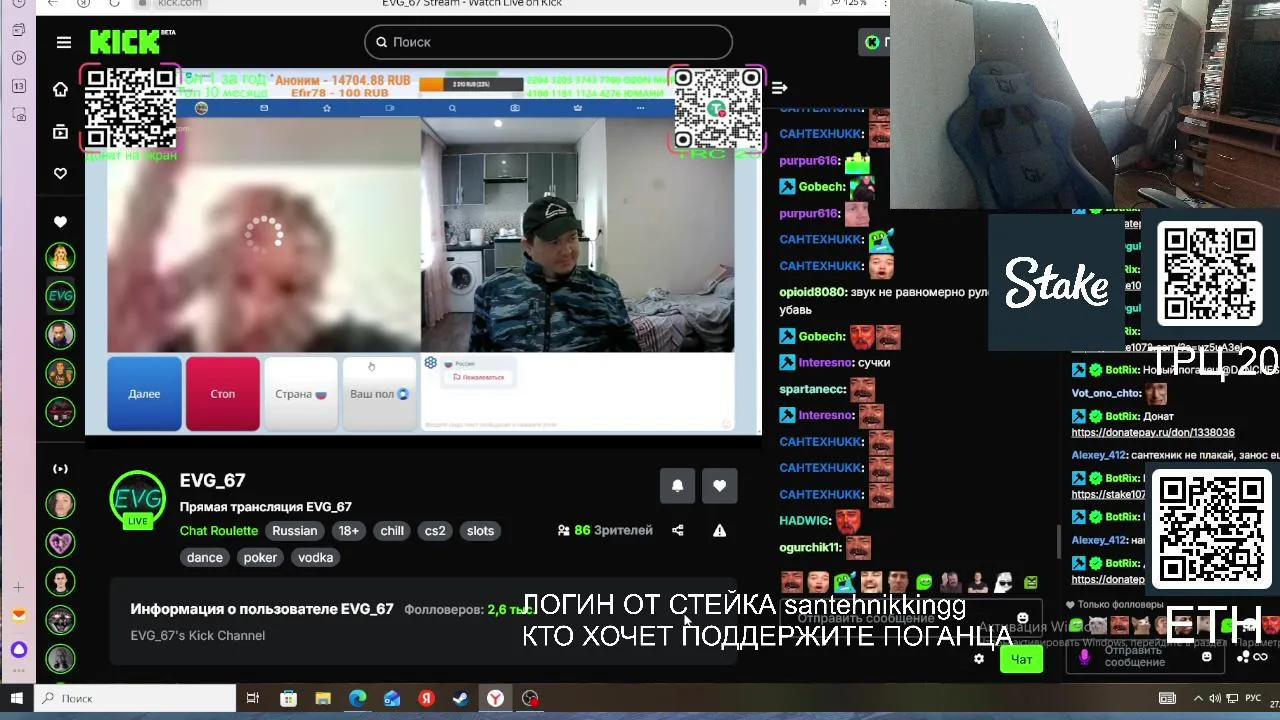Viewport: 1280px width, 720px height.
Task: Click the bell notification button for EVG_67
Action: pos(677,486)
